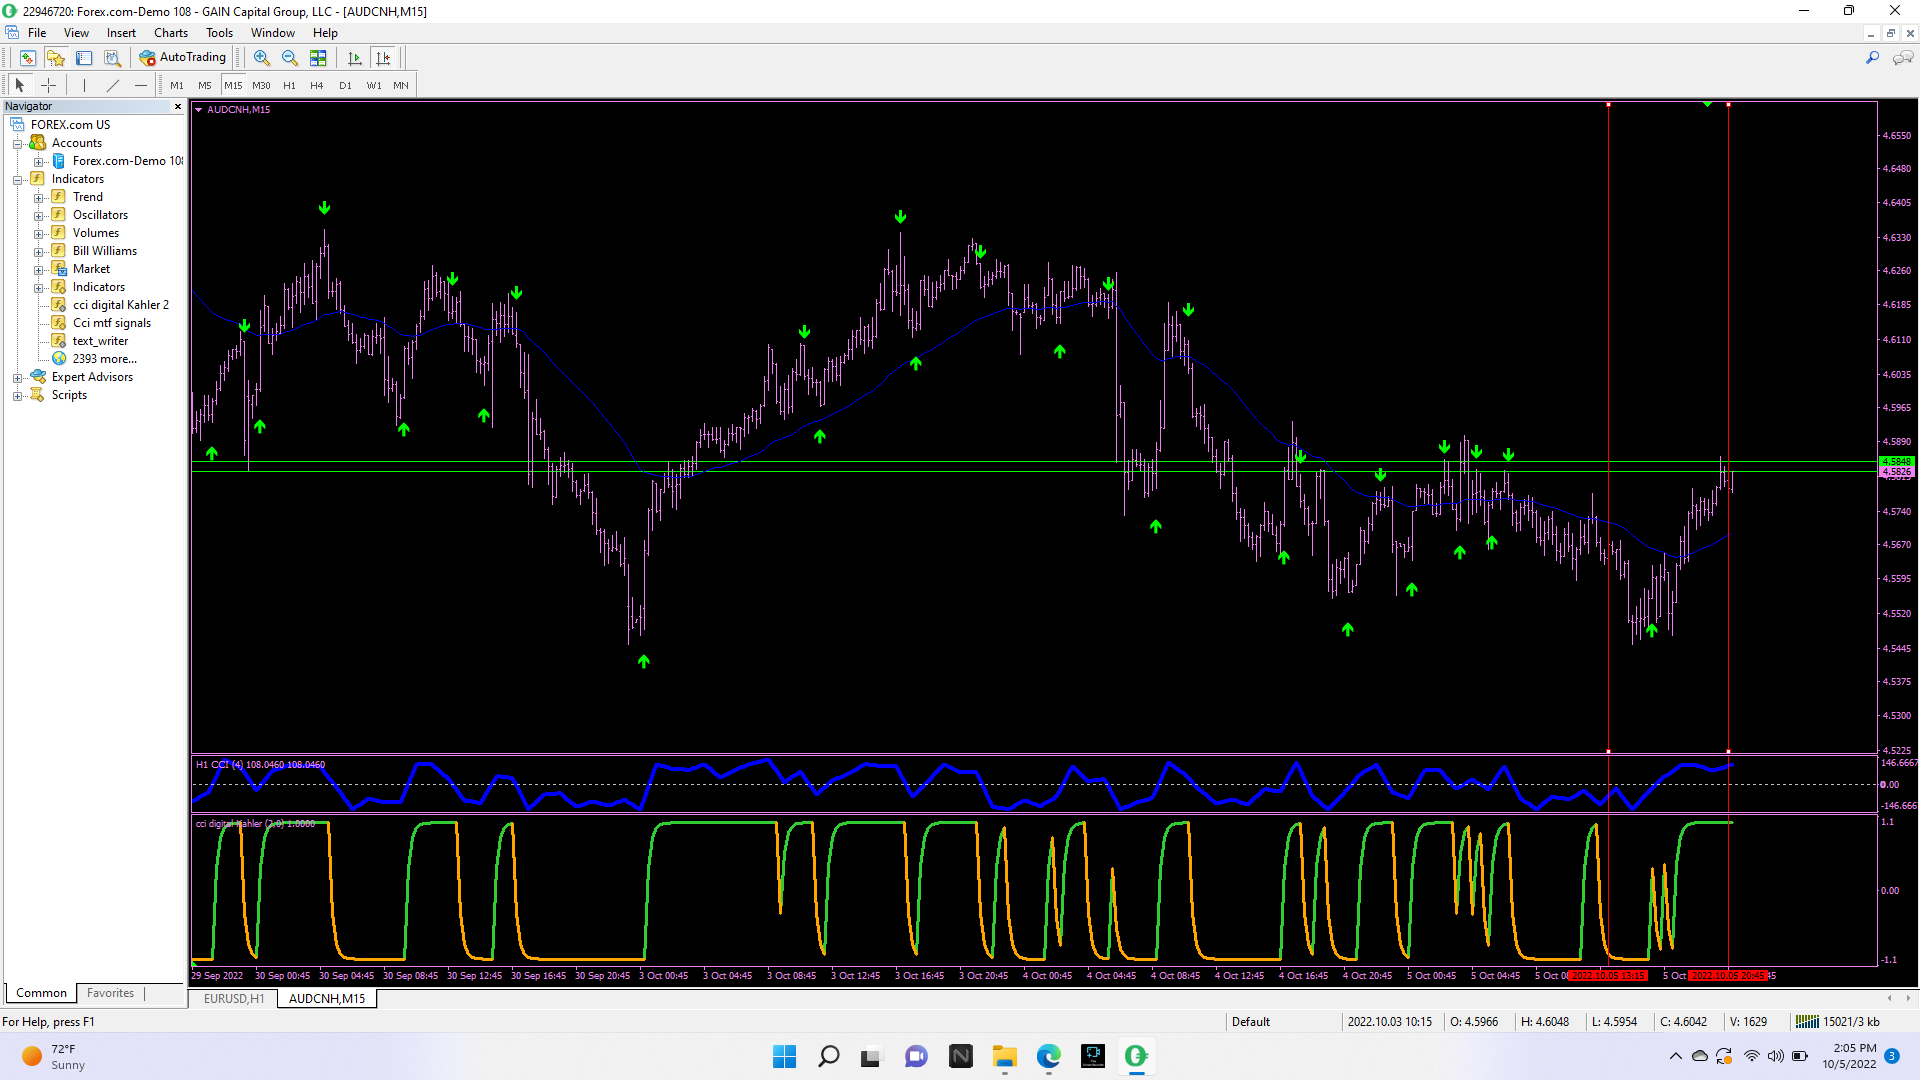This screenshot has height=1080, width=1920.
Task: Open the Charts menu
Action: [x=170, y=33]
